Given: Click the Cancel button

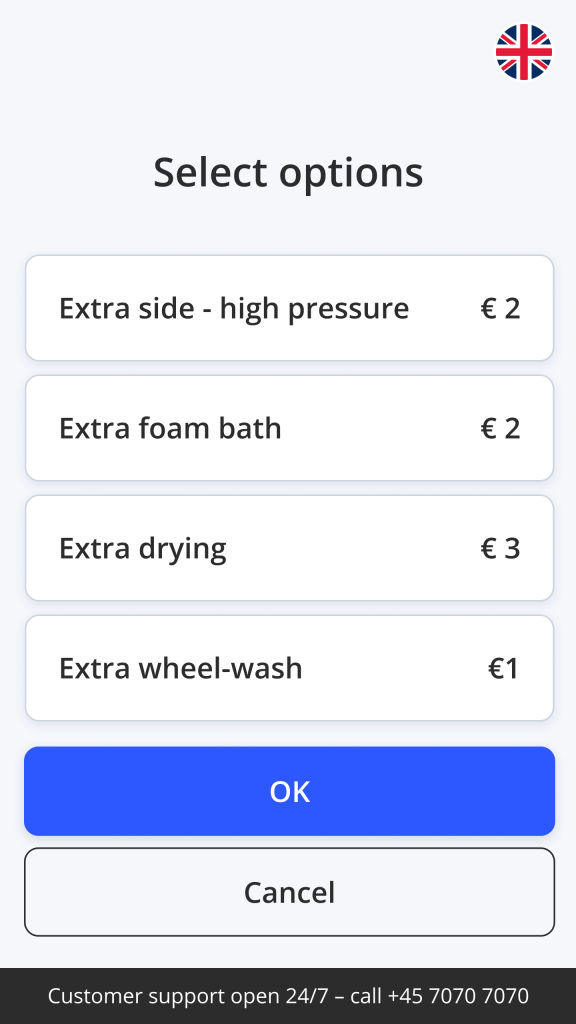Looking at the screenshot, I should click(289, 892).
